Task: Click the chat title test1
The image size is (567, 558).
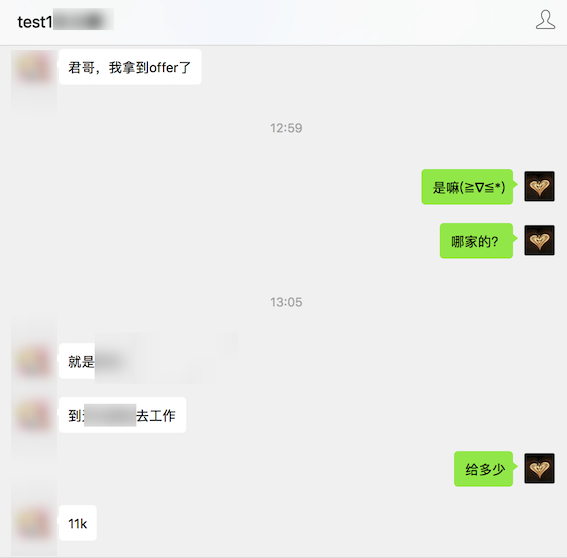Action: pyautogui.click(x=35, y=22)
